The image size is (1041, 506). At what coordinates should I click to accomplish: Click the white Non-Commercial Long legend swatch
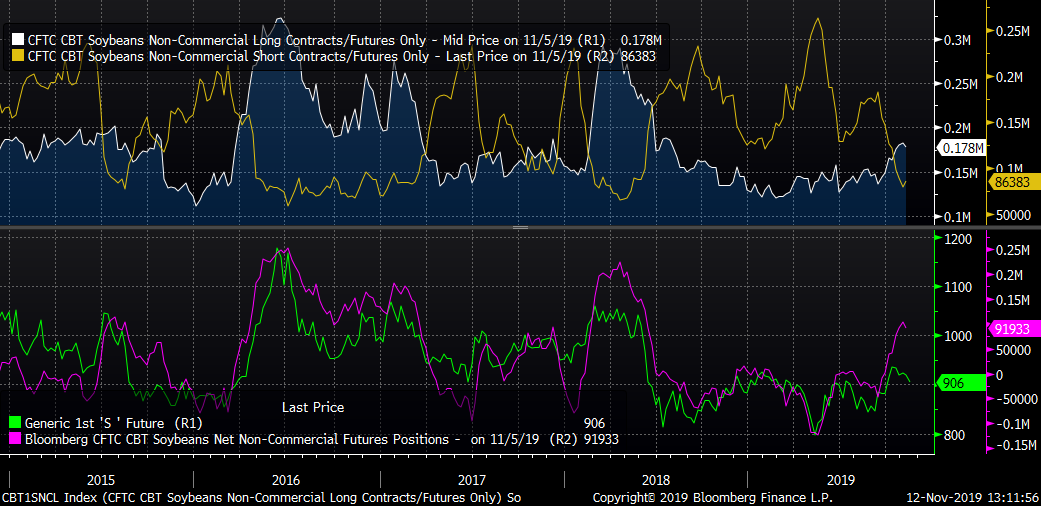(x=17, y=39)
